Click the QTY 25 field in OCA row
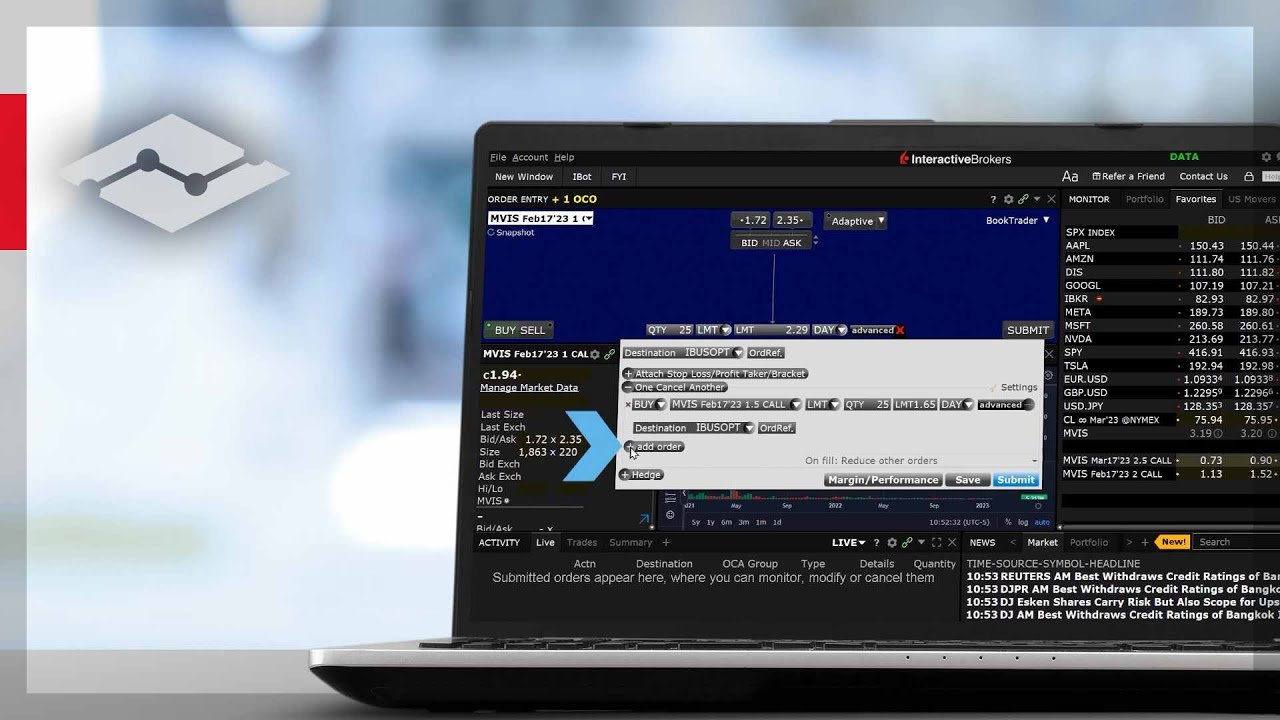This screenshot has width=1280, height=720. [x=867, y=405]
